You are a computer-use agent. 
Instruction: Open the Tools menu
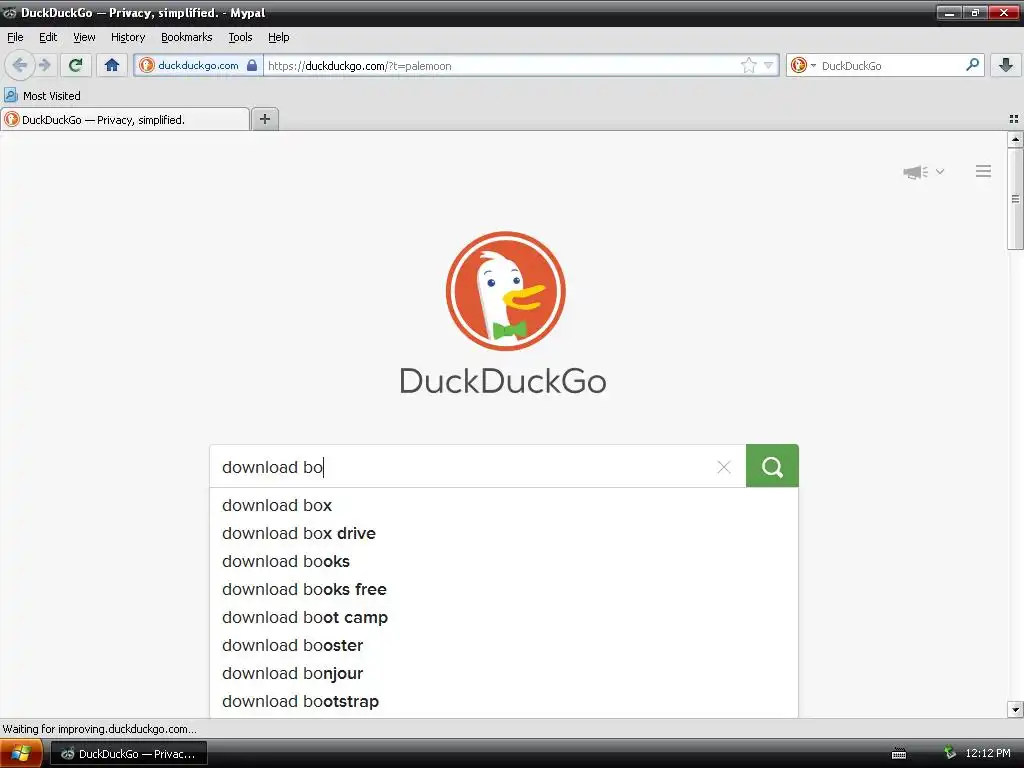(x=240, y=37)
